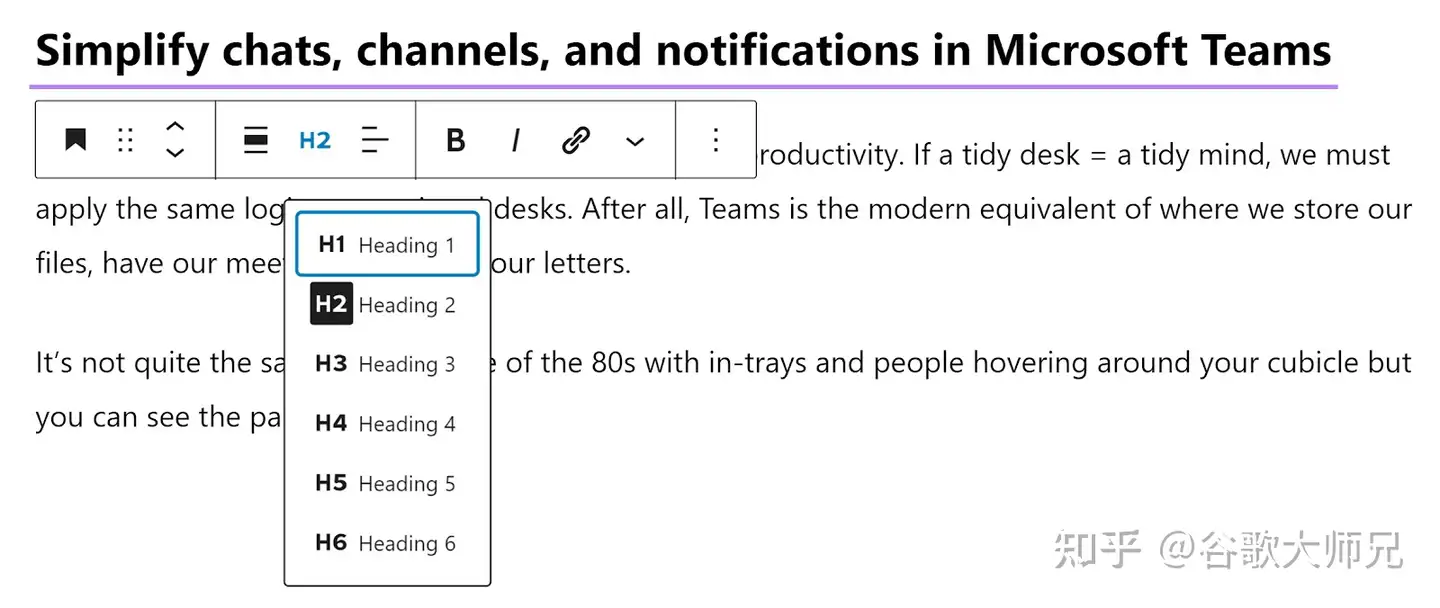Click the paragraph mentioning the 80s

tap(900, 363)
